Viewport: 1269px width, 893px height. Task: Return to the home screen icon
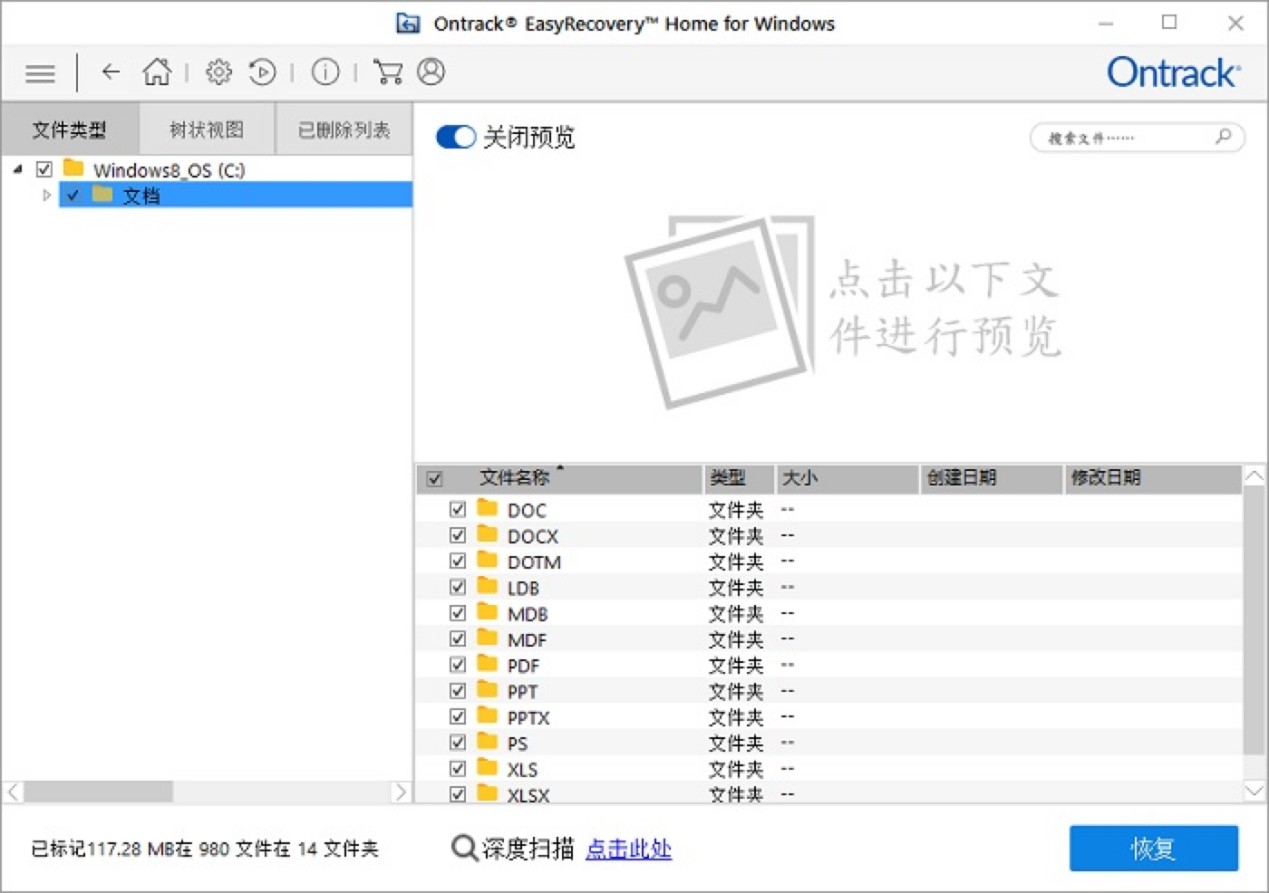pos(157,72)
